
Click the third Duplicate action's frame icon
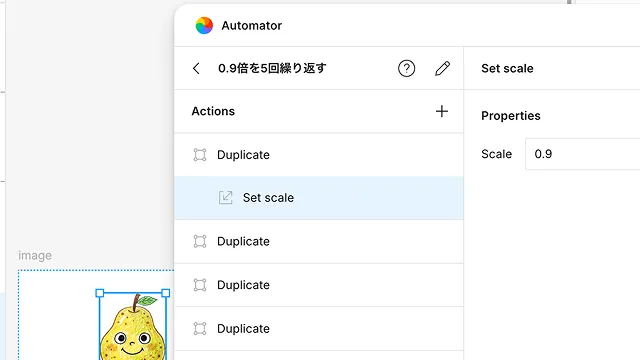pyautogui.click(x=200, y=285)
